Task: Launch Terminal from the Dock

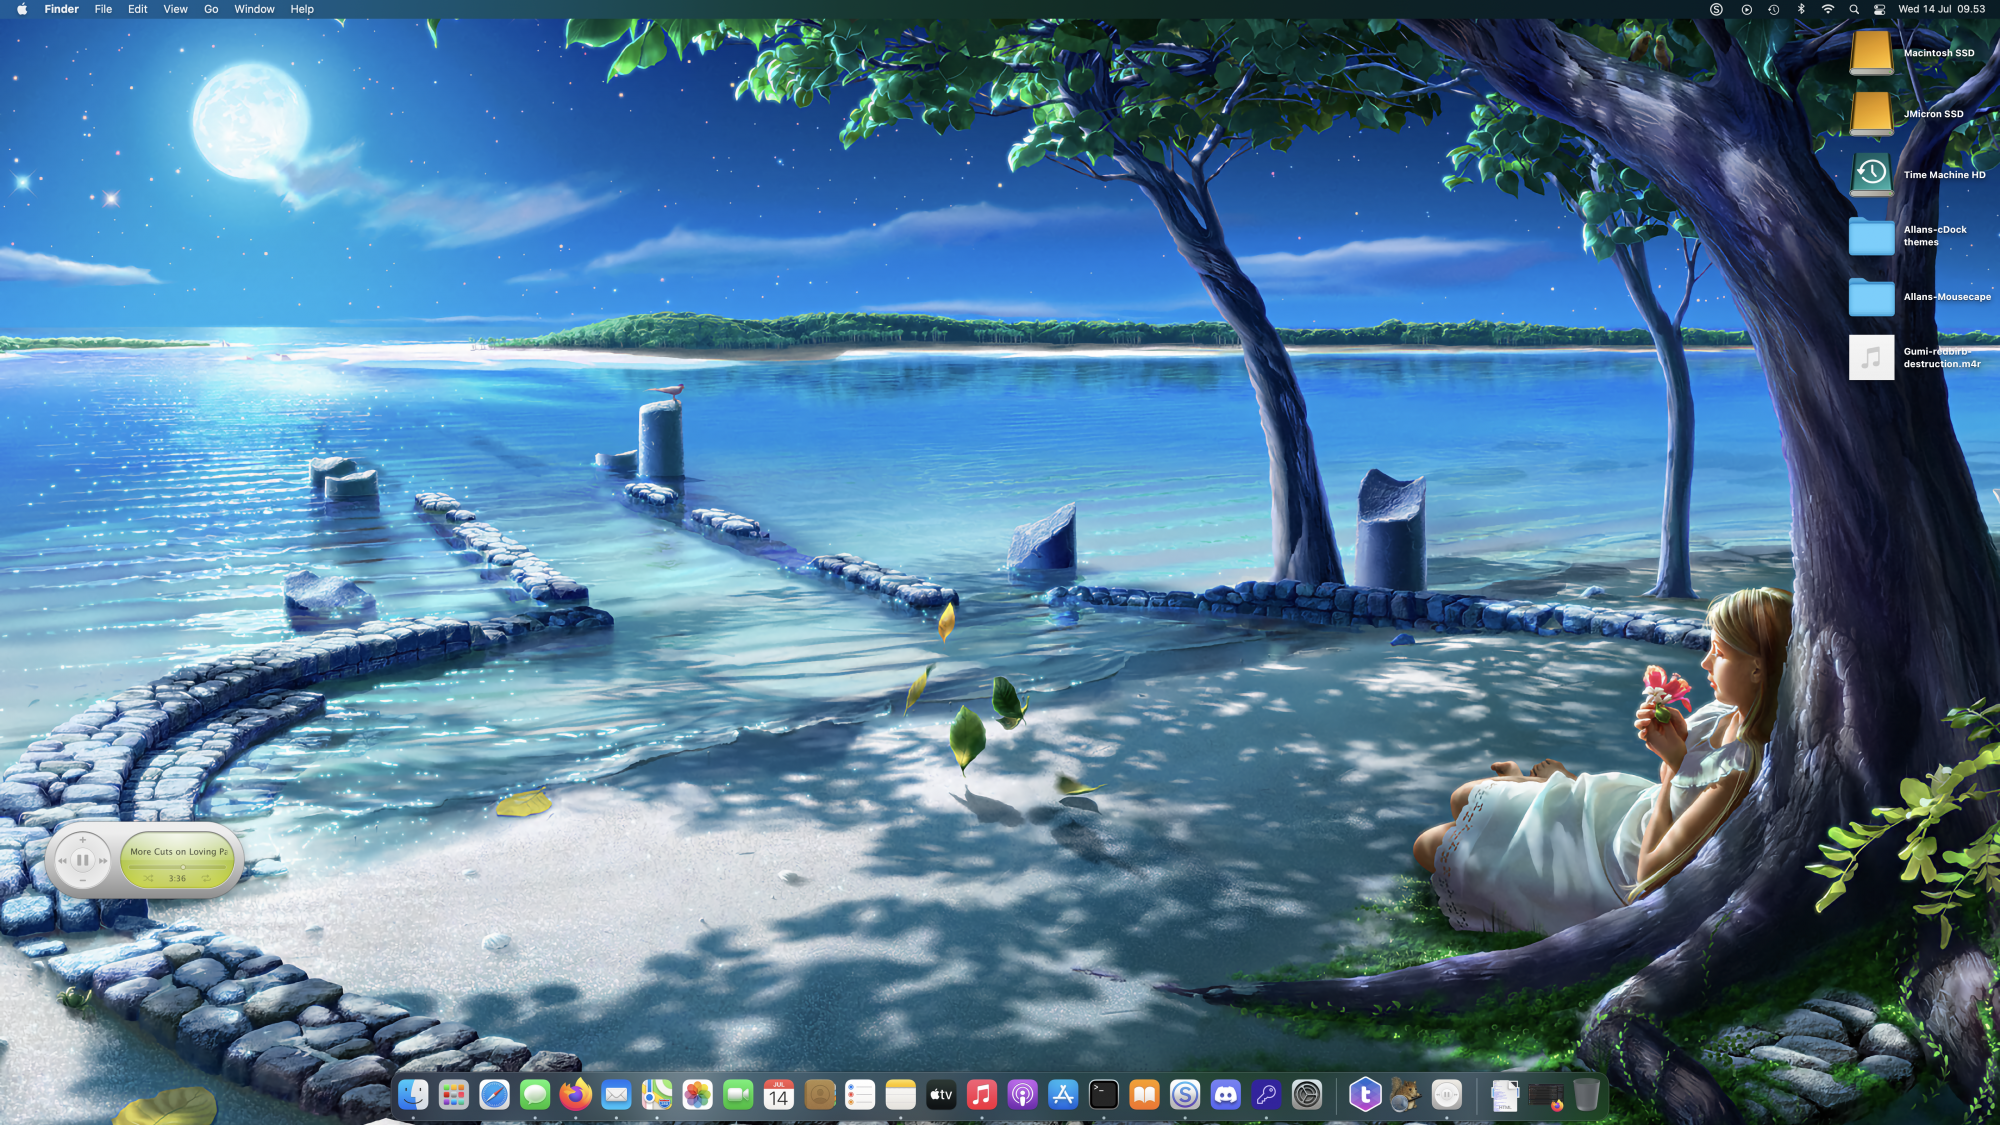Action: [x=1104, y=1095]
